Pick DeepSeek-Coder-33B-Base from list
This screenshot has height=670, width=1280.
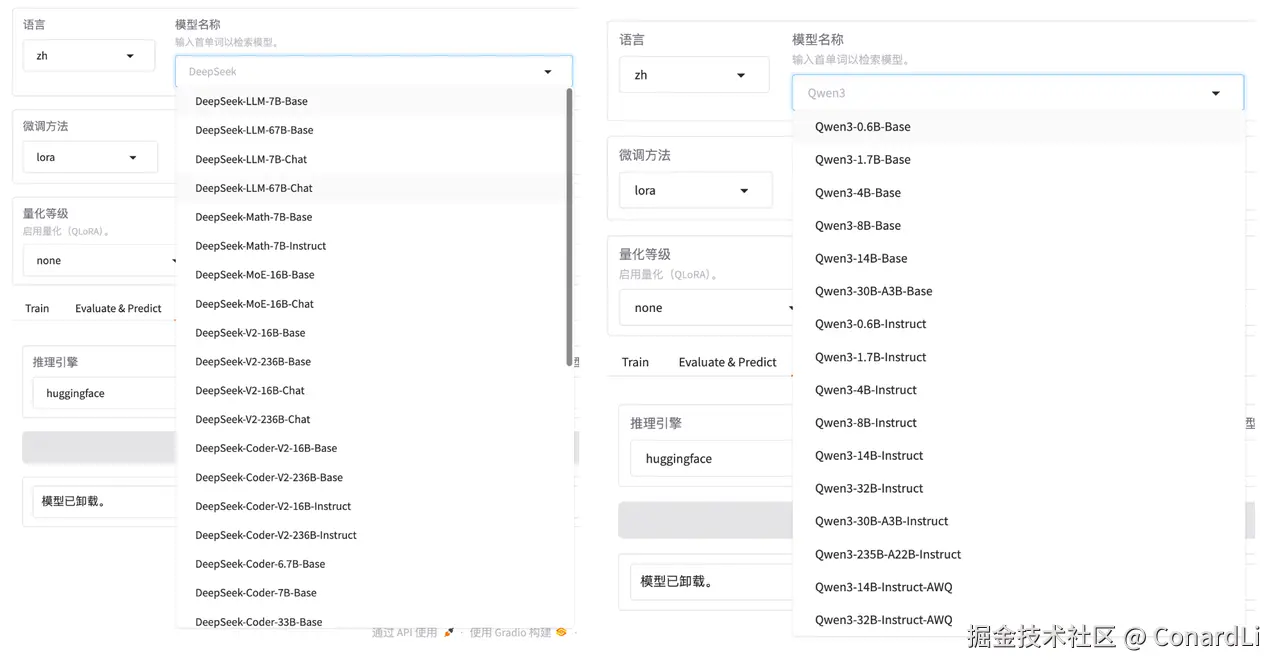(371, 619)
